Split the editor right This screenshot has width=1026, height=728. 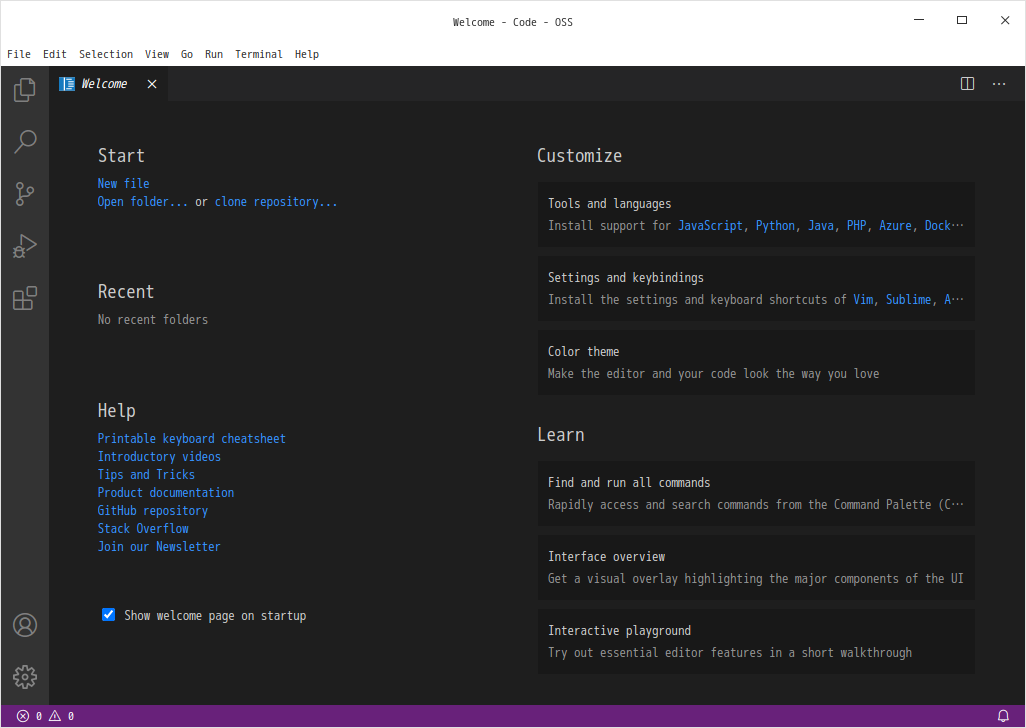pos(967,84)
